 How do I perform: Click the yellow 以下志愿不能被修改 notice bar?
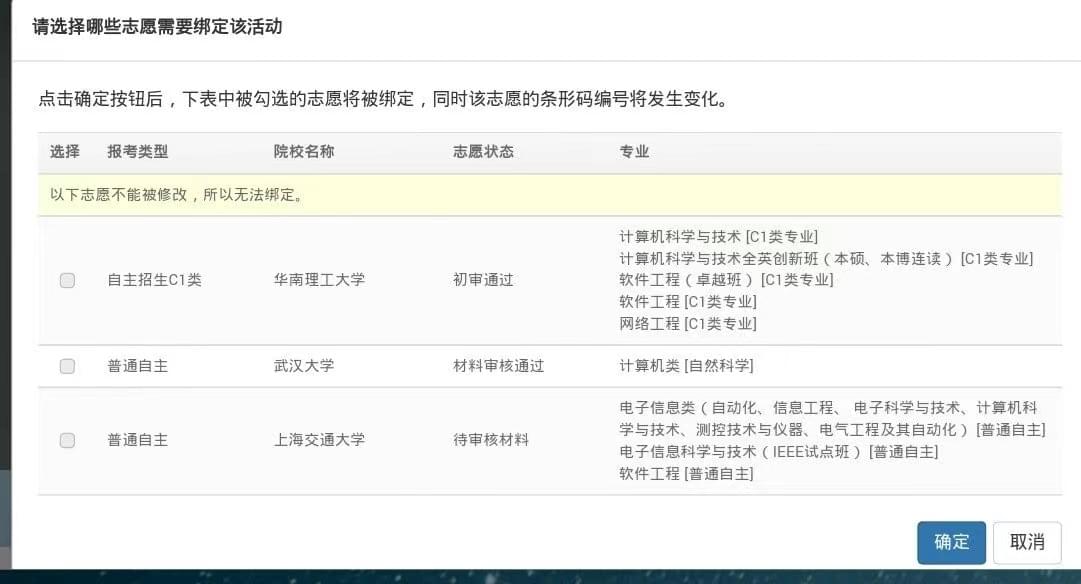pos(549,195)
